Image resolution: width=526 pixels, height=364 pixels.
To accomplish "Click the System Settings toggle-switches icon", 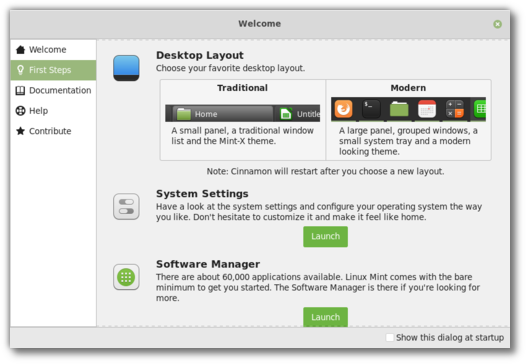I will [x=126, y=206].
